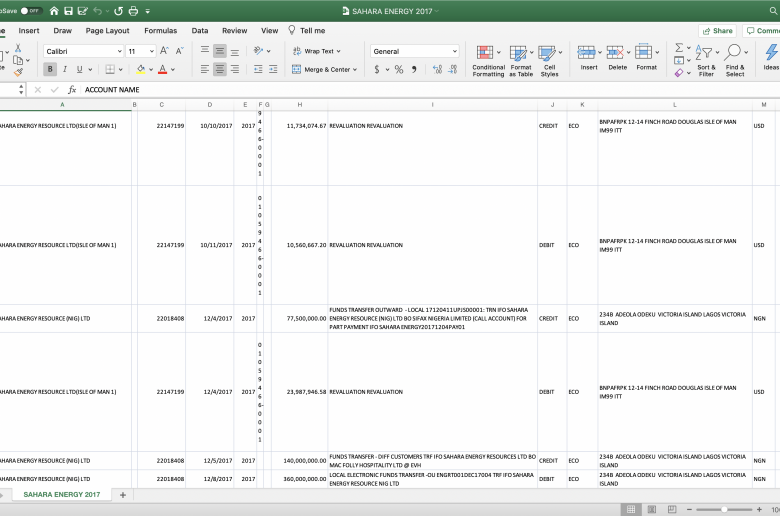Open Find & Select
The width and height of the screenshot is (780, 516).
[735, 60]
